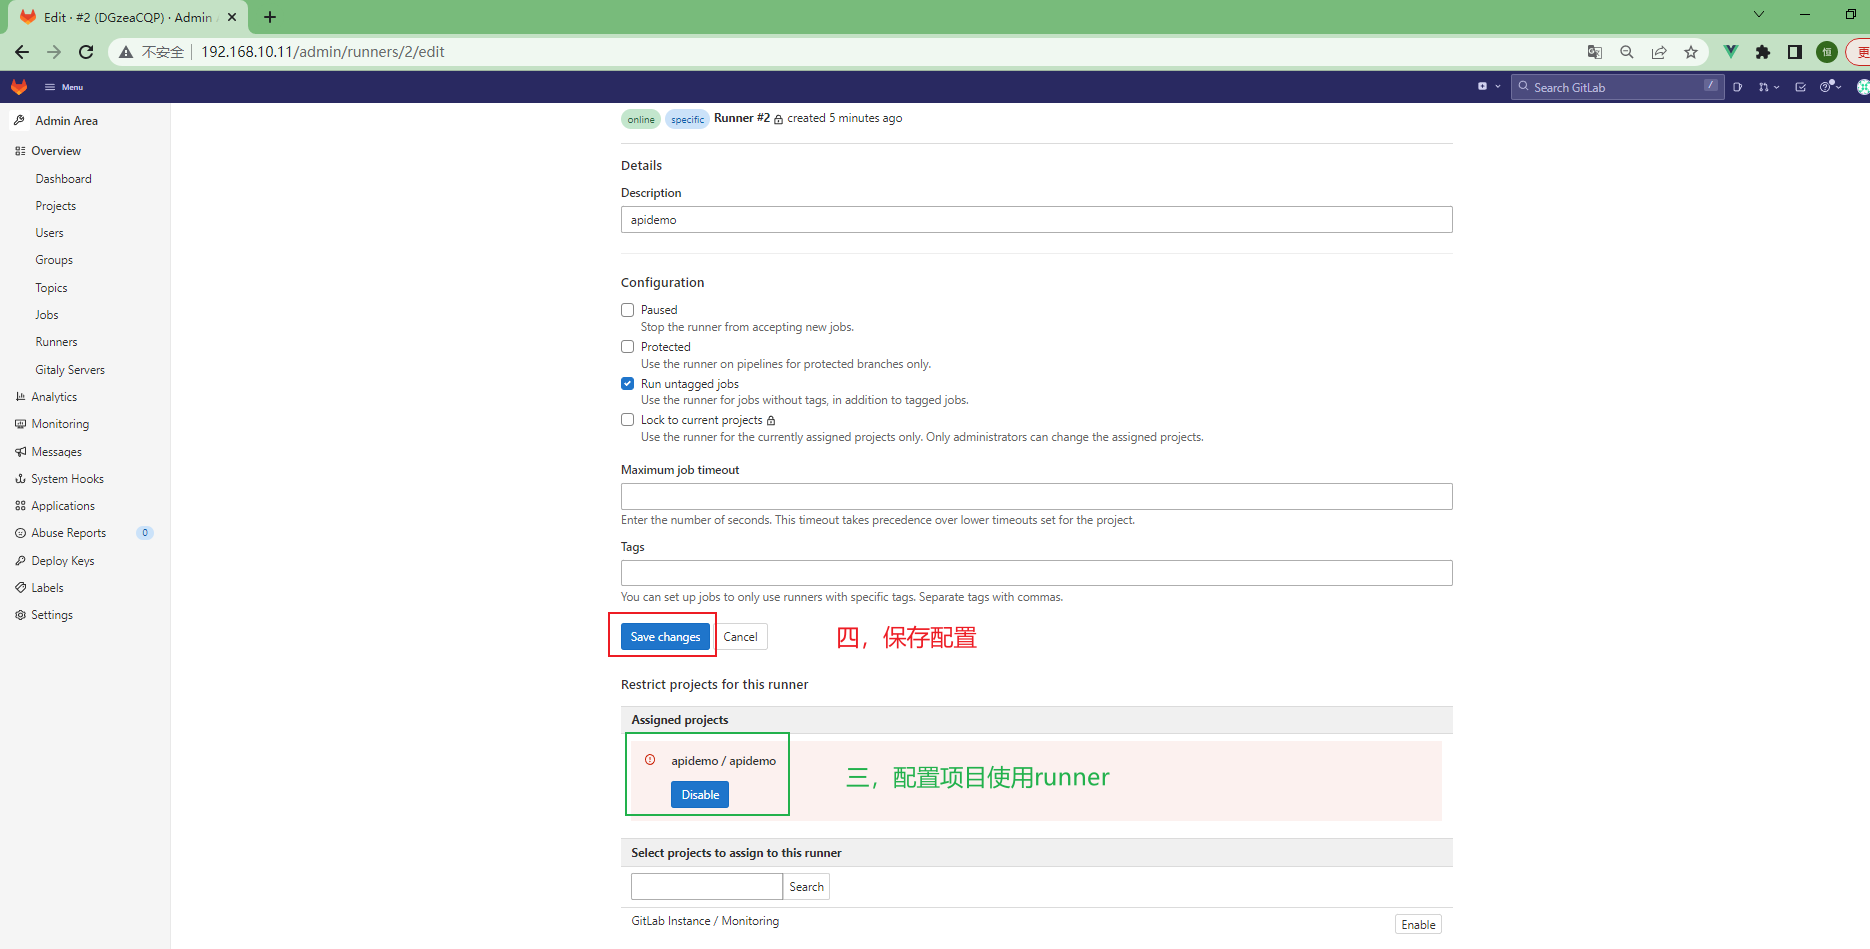Select the Edit #2 (DGzeaCQP) tab
Image resolution: width=1870 pixels, height=949 pixels.
pos(128,17)
